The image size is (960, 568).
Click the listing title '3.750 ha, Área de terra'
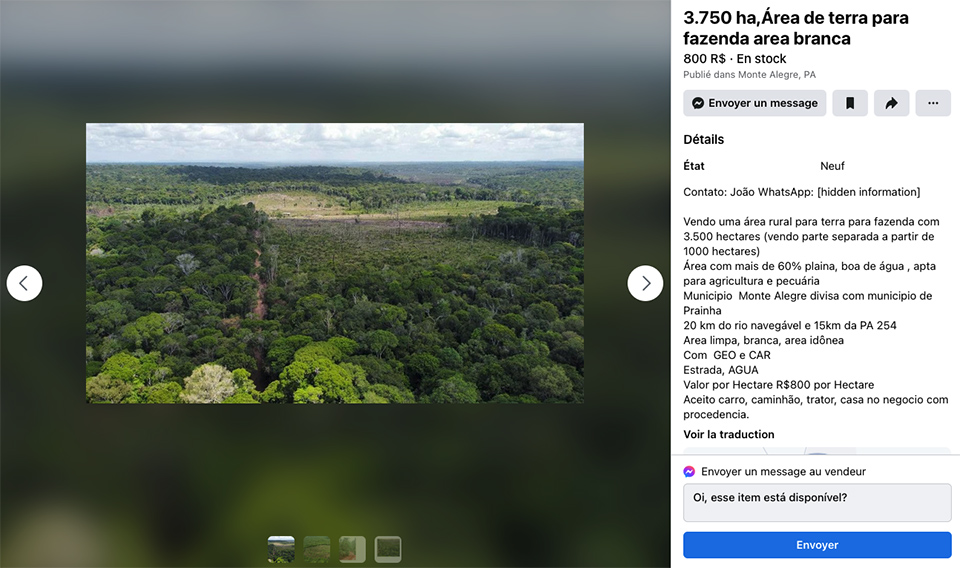(x=796, y=28)
